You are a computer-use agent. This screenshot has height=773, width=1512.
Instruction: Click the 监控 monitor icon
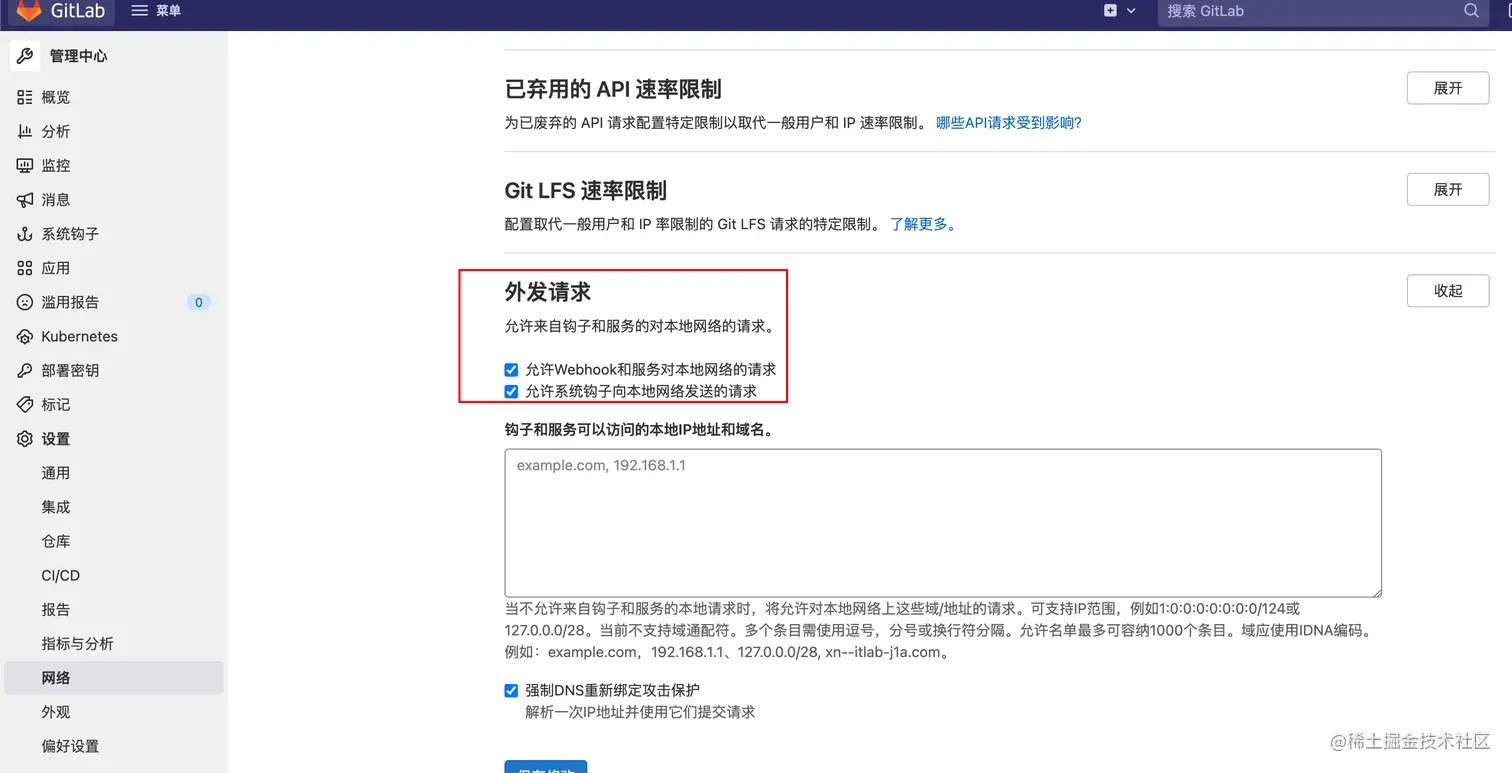coord(25,165)
